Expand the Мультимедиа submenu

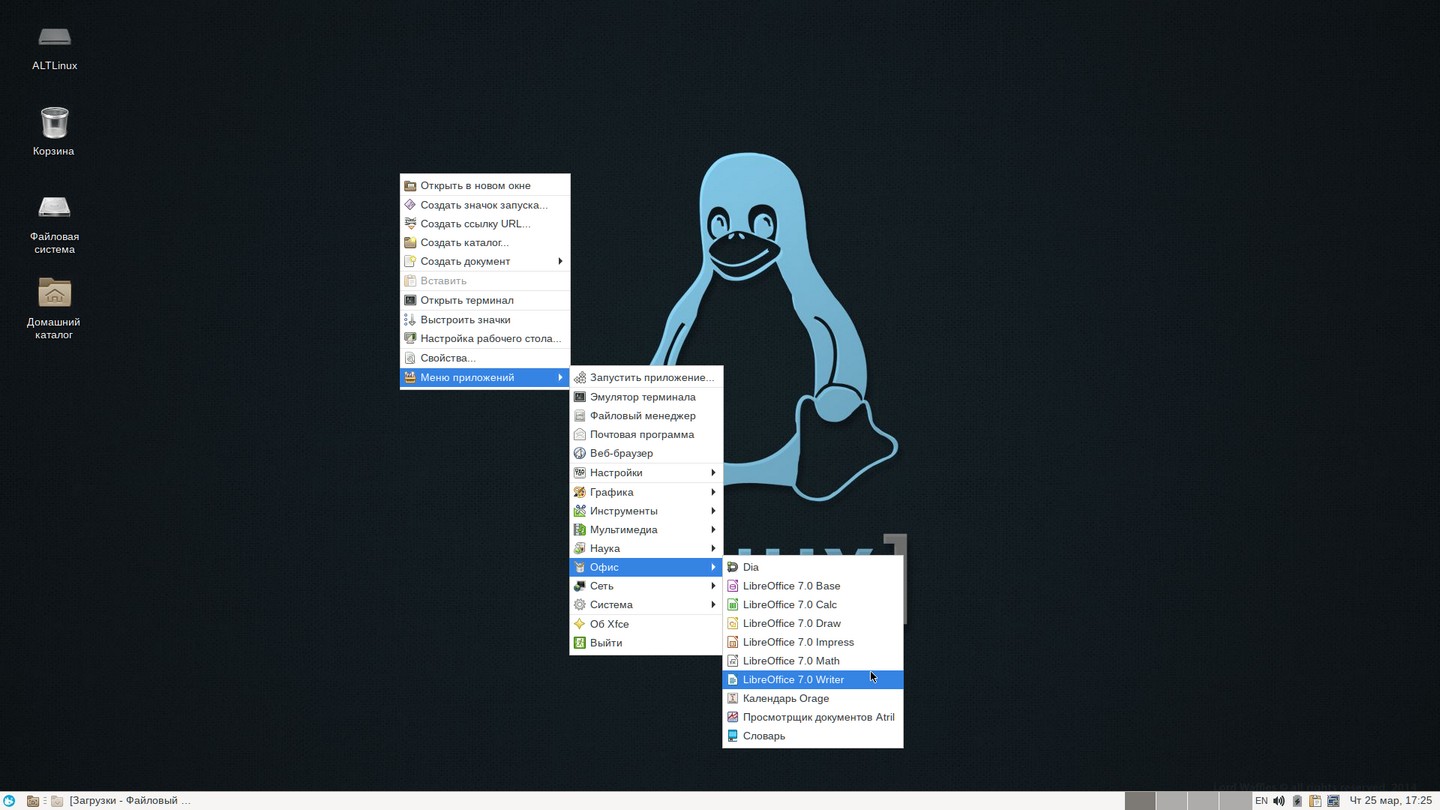pyautogui.click(x=646, y=530)
